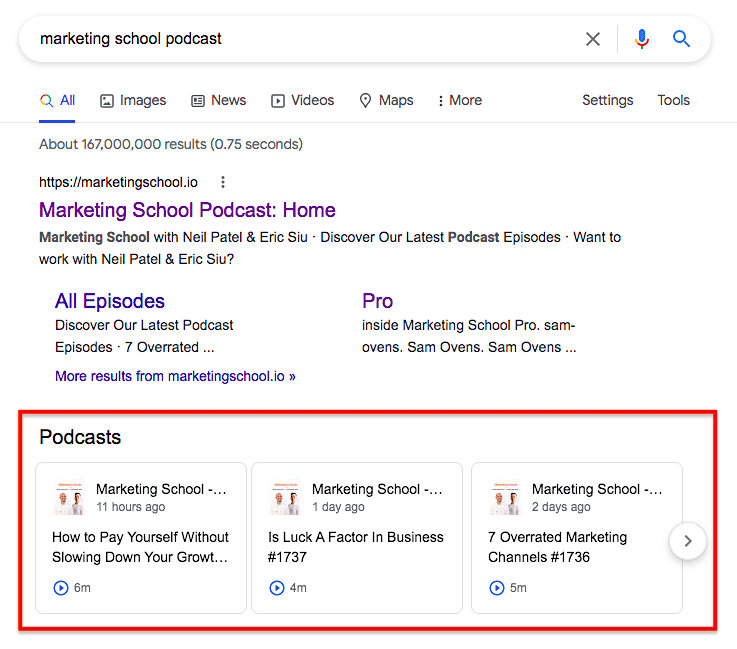Open the Pro sitelink
The width and height of the screenshot is (737, 649).
tap(377, 301)
